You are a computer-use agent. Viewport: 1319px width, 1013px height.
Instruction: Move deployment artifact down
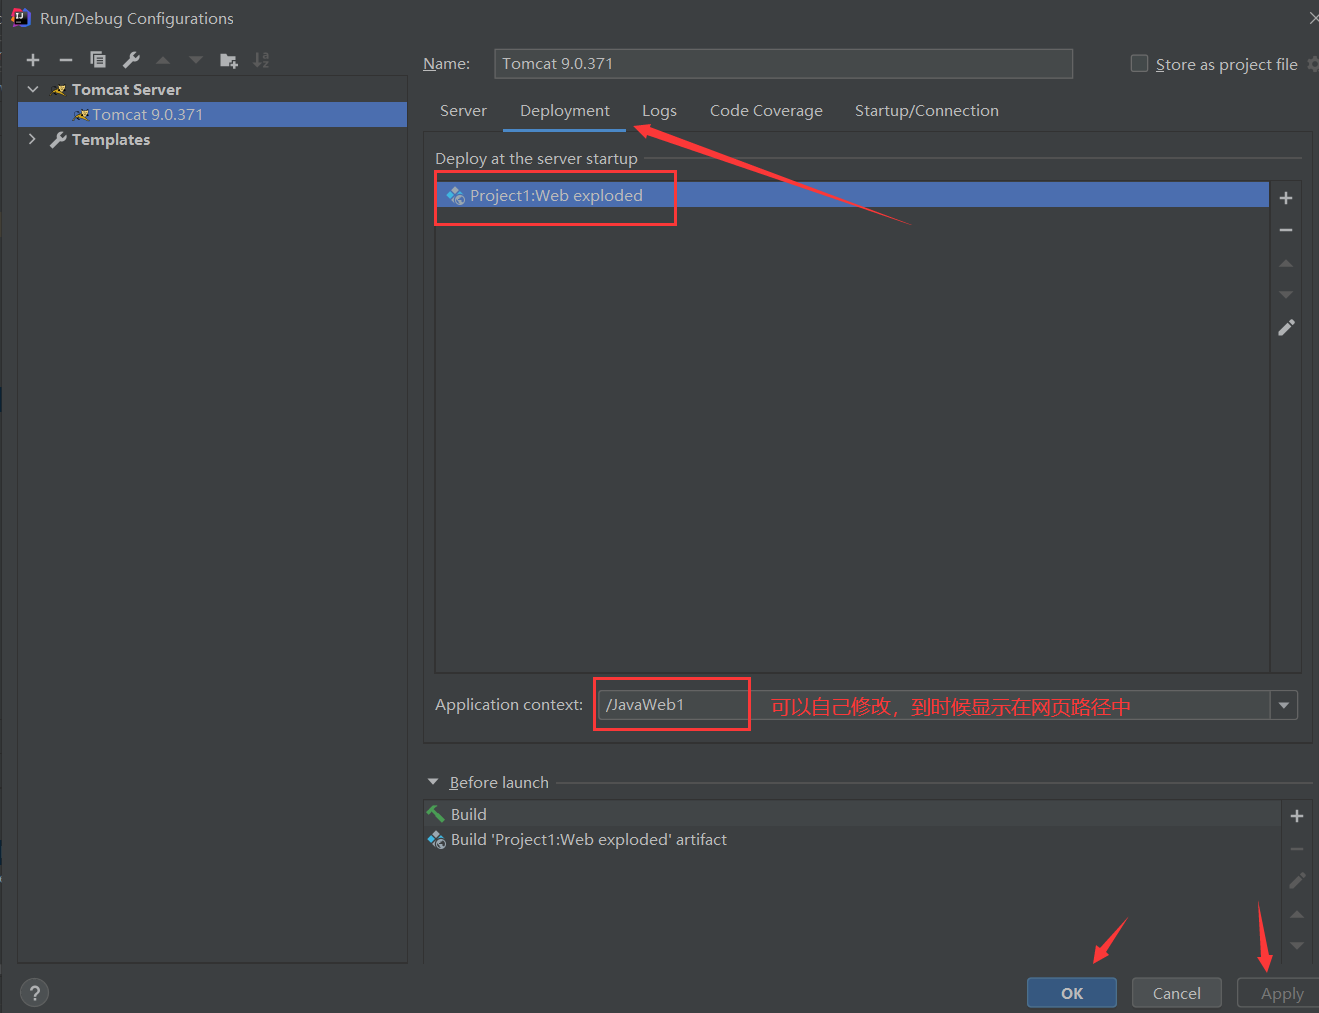coord(1286,295)
